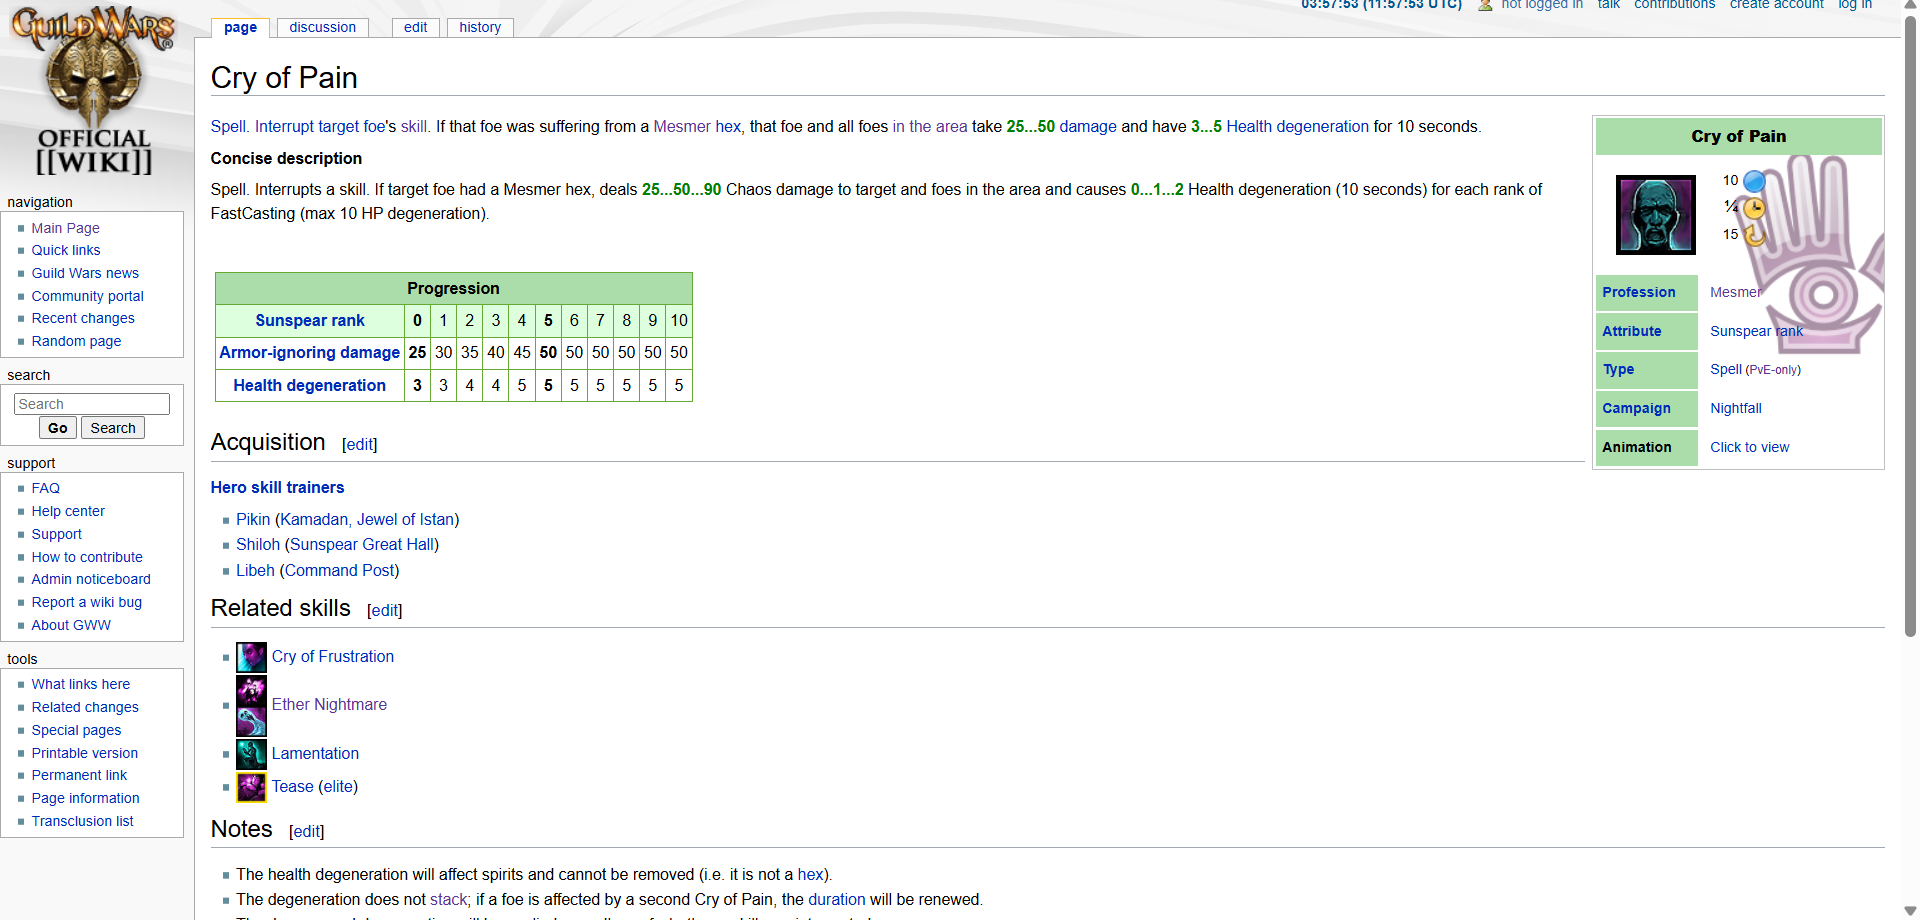Open Admin noticeboard
Screen dimensions: 1920x920
coord(91,579)
